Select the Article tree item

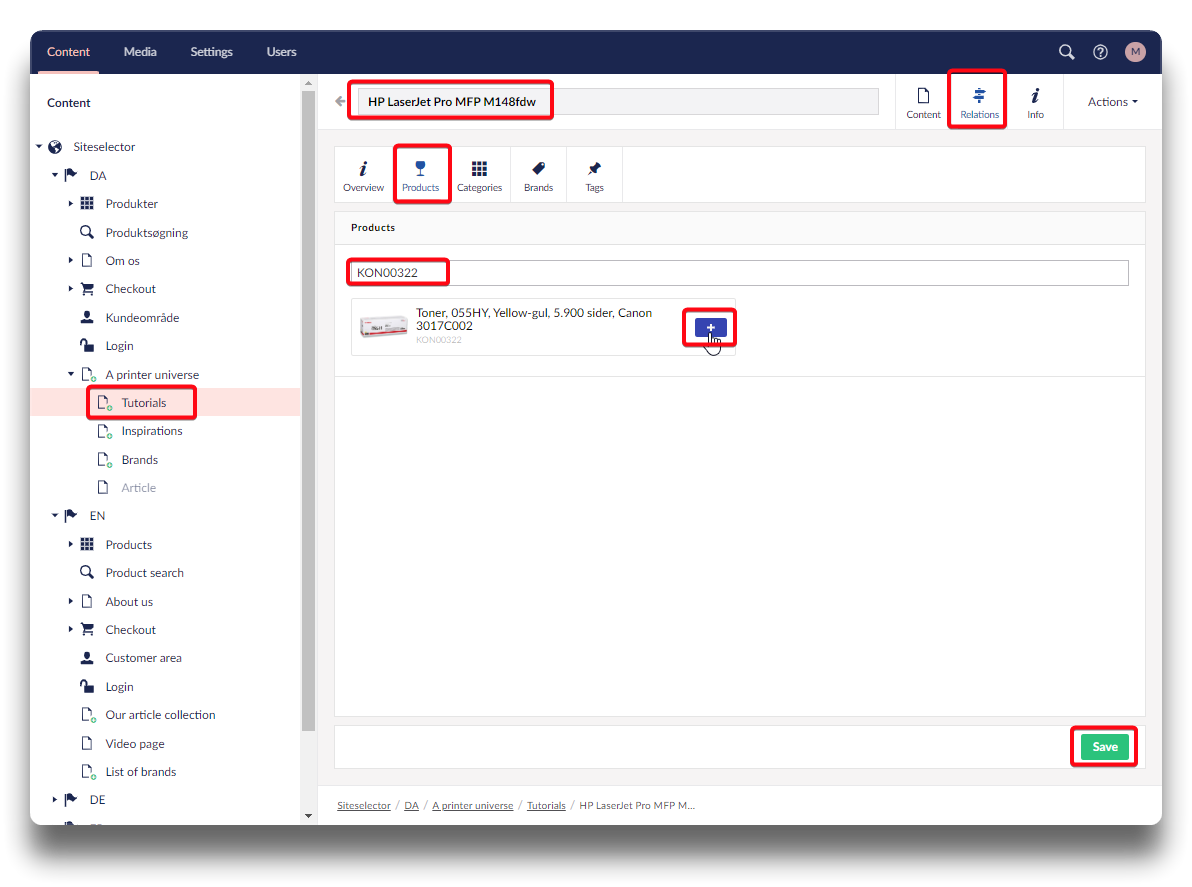pyautogui.click(x=138, y=488)
